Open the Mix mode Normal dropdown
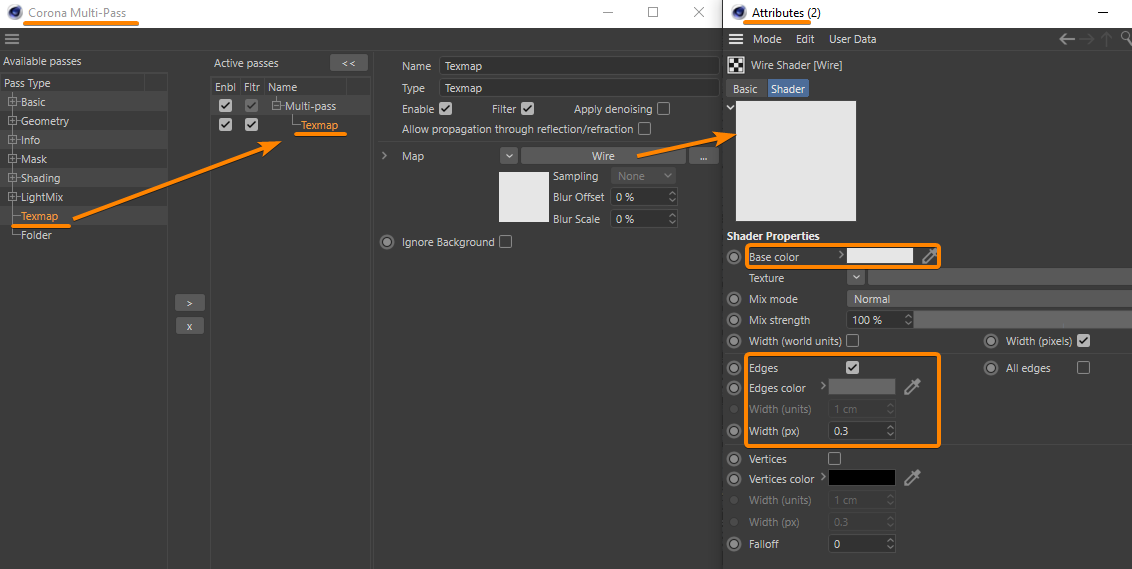This screenshot has width=1132, height=569. tap(989, 299)
